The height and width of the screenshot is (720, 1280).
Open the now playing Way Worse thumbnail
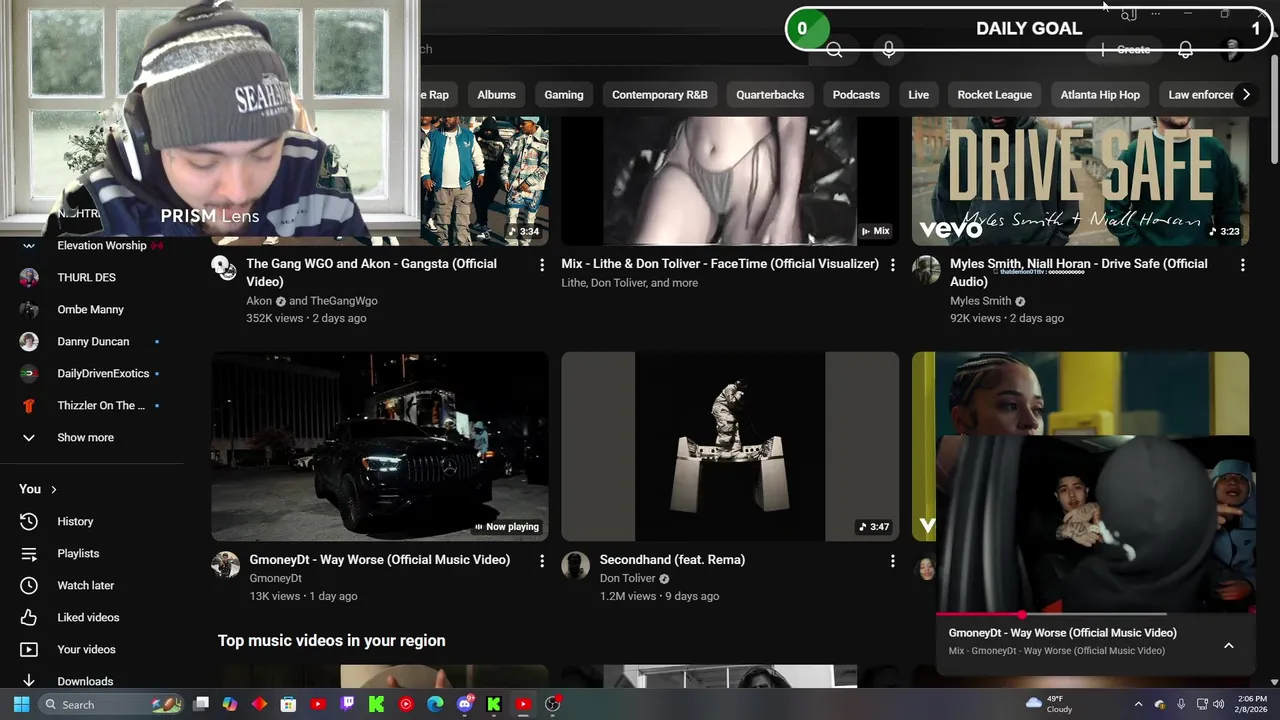380,446
